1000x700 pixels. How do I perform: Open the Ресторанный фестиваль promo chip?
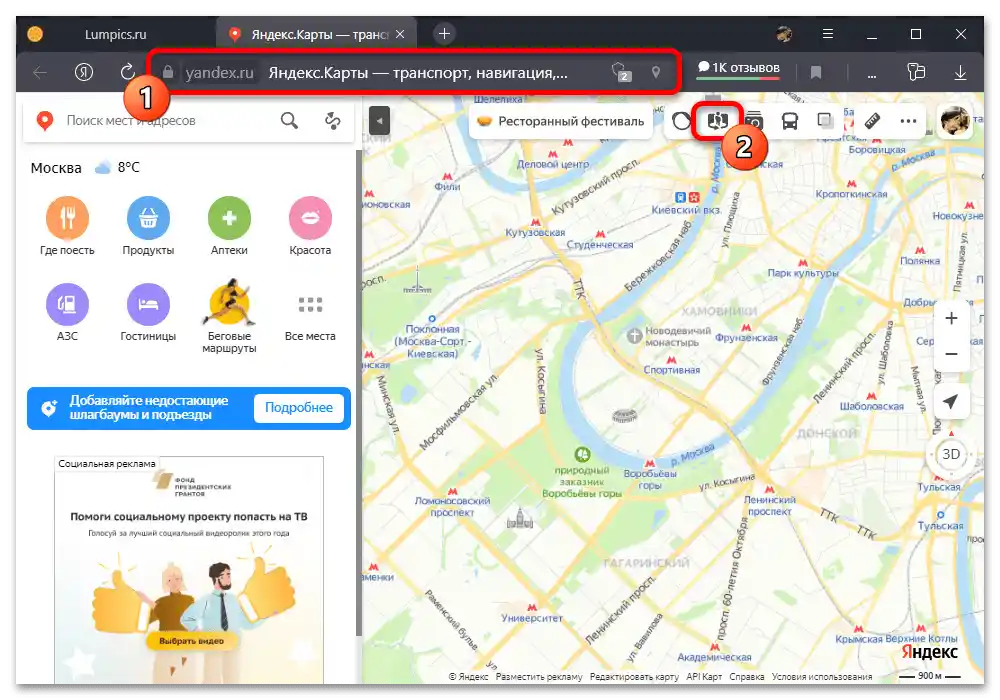pyautogui.click(x=561, y=121)
